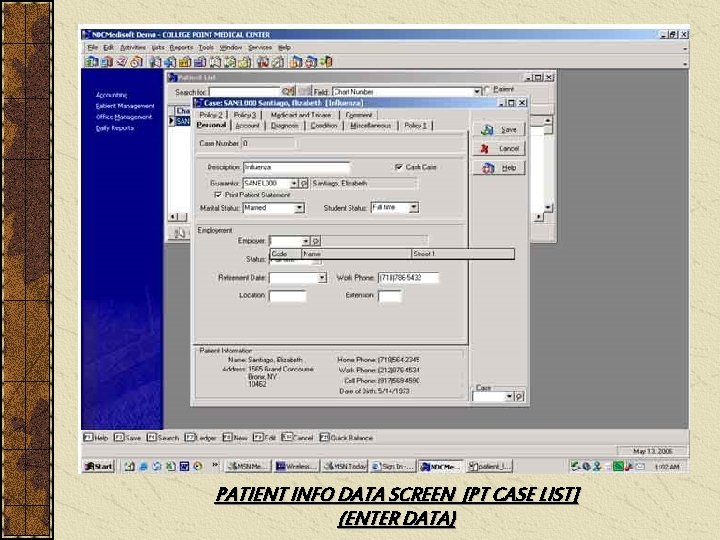Open Patient Management in the sidebar
Viewport: 720px width, 540px height.
click(x=124, y=106)
